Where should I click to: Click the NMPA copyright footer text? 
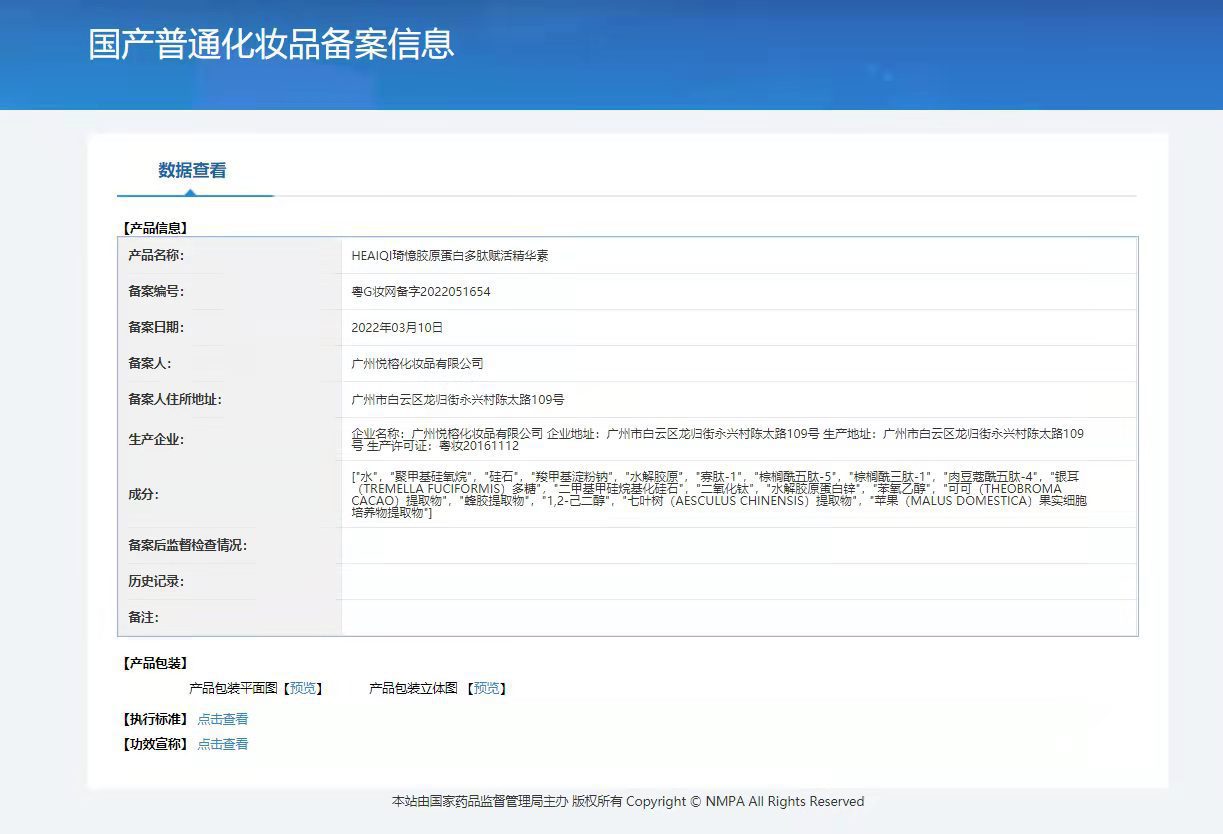pyautogui.click(x=628, y=801)
